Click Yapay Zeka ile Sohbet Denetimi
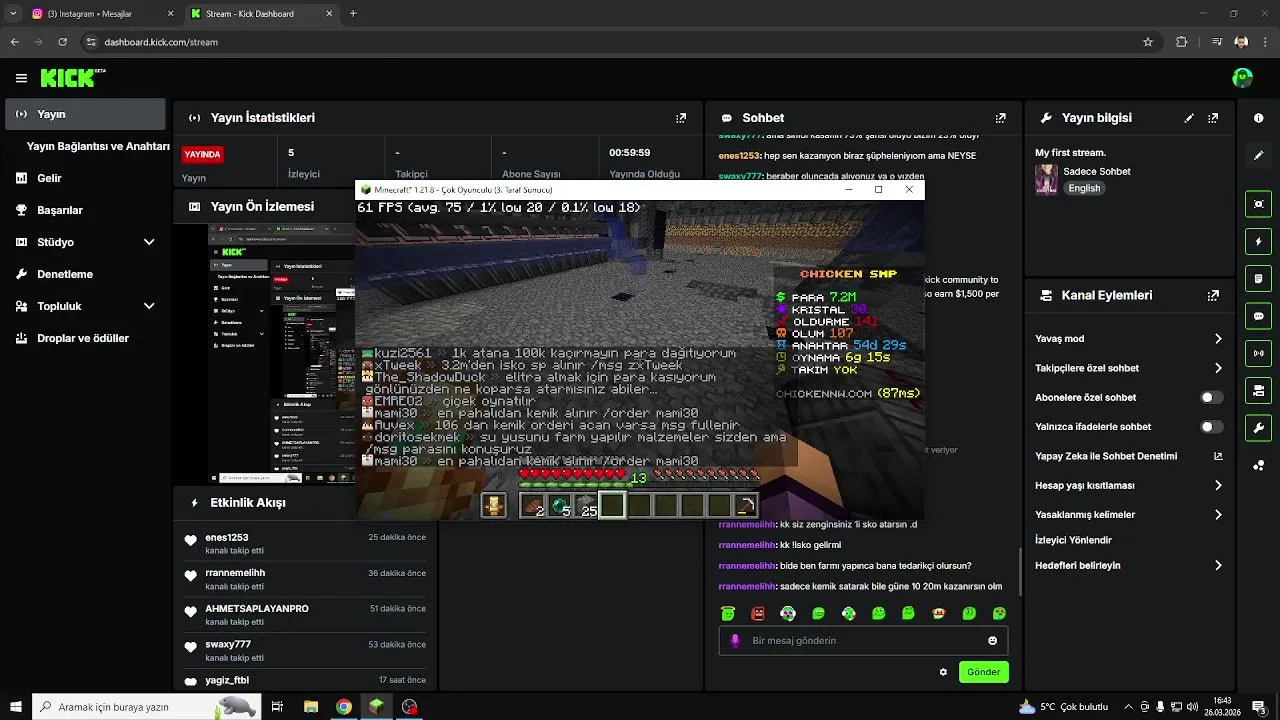This screenshot has height=720, width=1280. 1106,456
